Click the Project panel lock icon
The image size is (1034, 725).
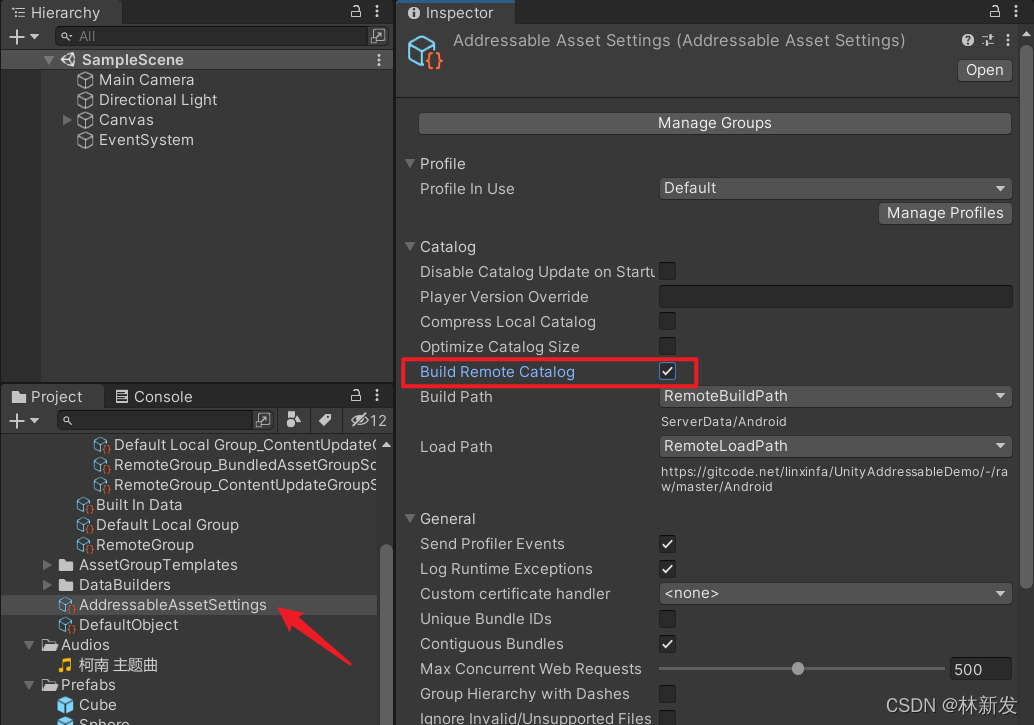[355, 395]
